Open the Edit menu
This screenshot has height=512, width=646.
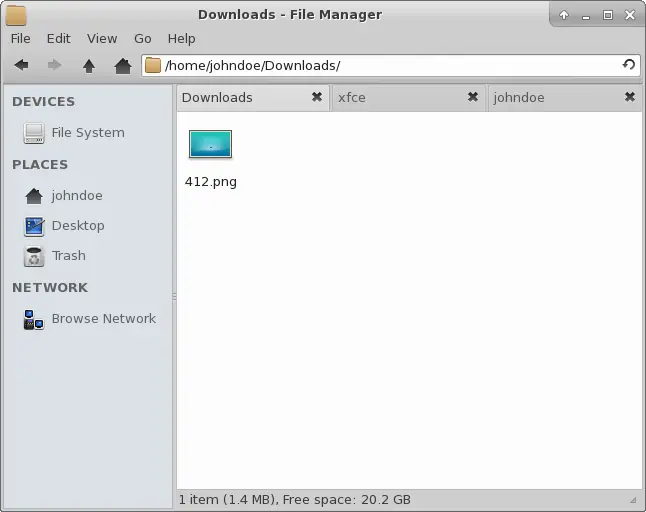[x=58, y=39]
